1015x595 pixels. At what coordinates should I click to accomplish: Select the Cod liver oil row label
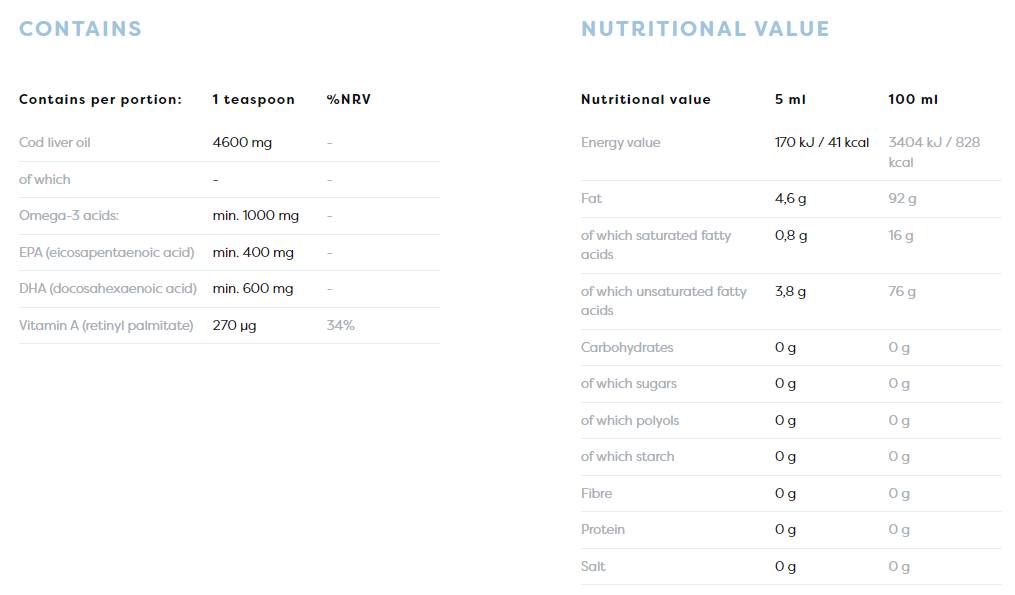tap(54, 142)
